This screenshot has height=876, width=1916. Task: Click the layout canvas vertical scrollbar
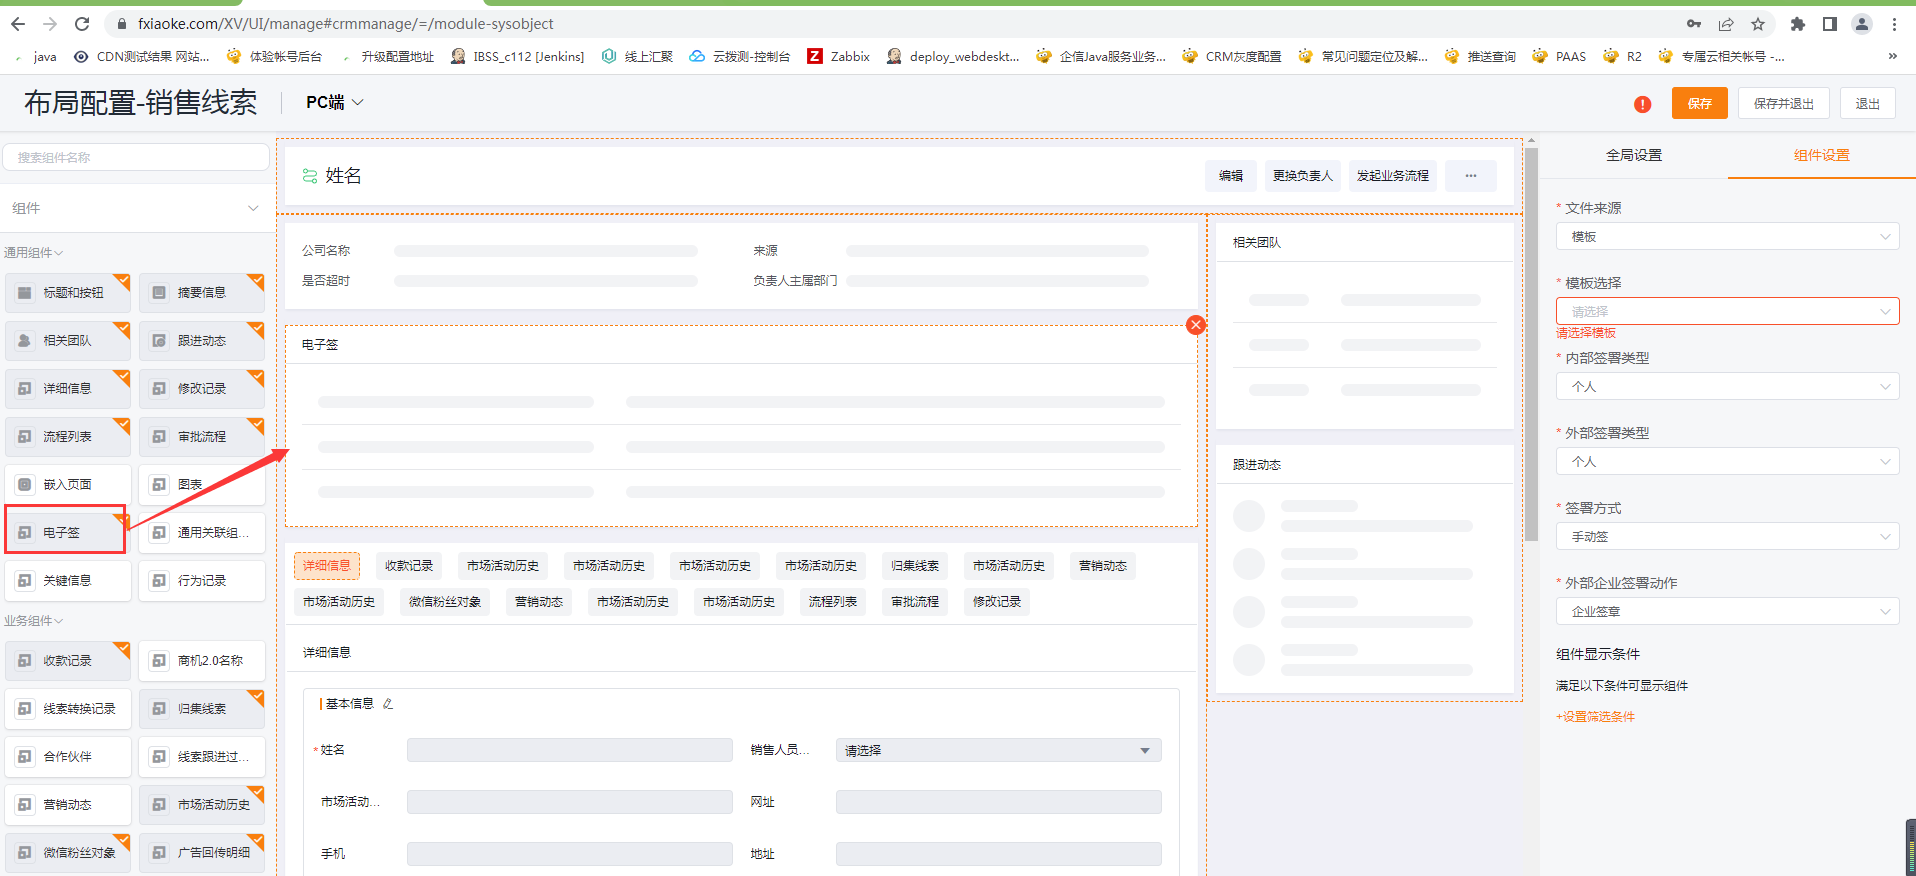tap(1531, 345)
